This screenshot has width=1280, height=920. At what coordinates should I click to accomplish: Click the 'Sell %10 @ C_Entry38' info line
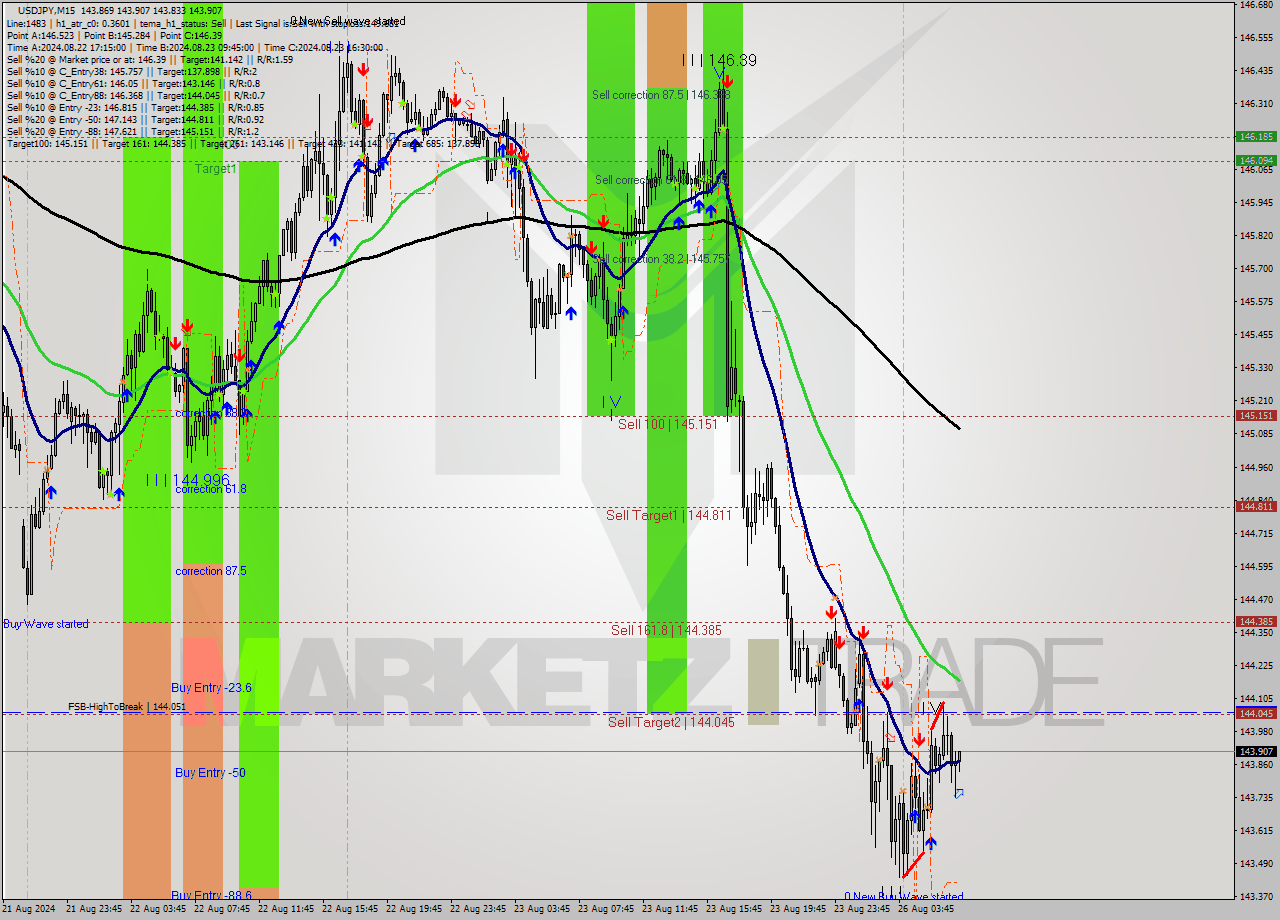131,71
